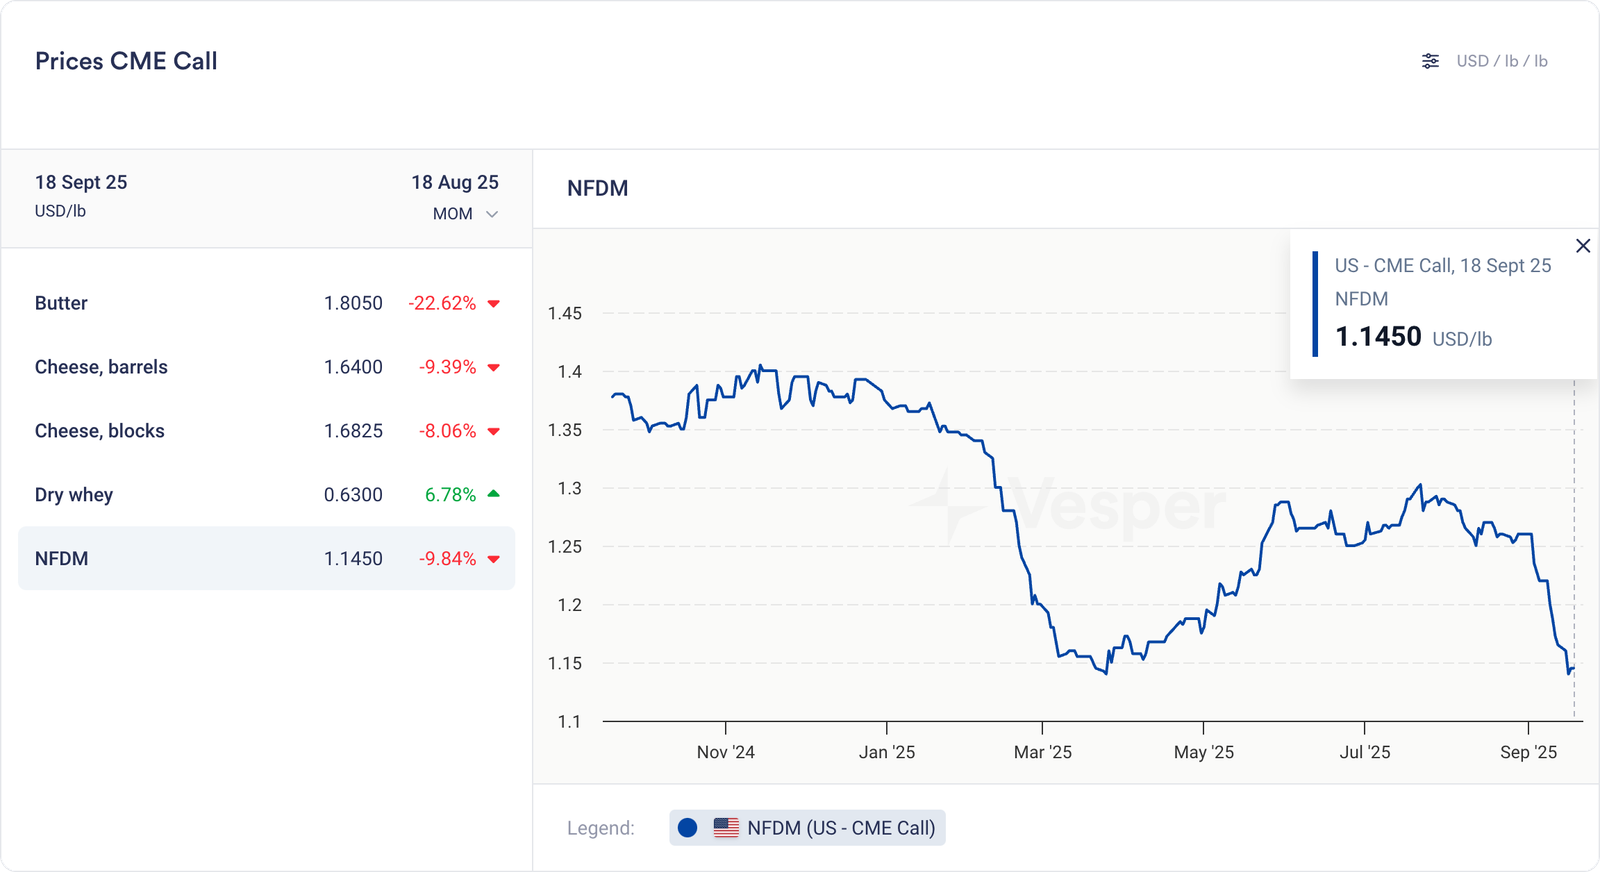Screen dimensions: 1600x872
Task: Click the US flag icon in legend
Action: click(726, 828)
